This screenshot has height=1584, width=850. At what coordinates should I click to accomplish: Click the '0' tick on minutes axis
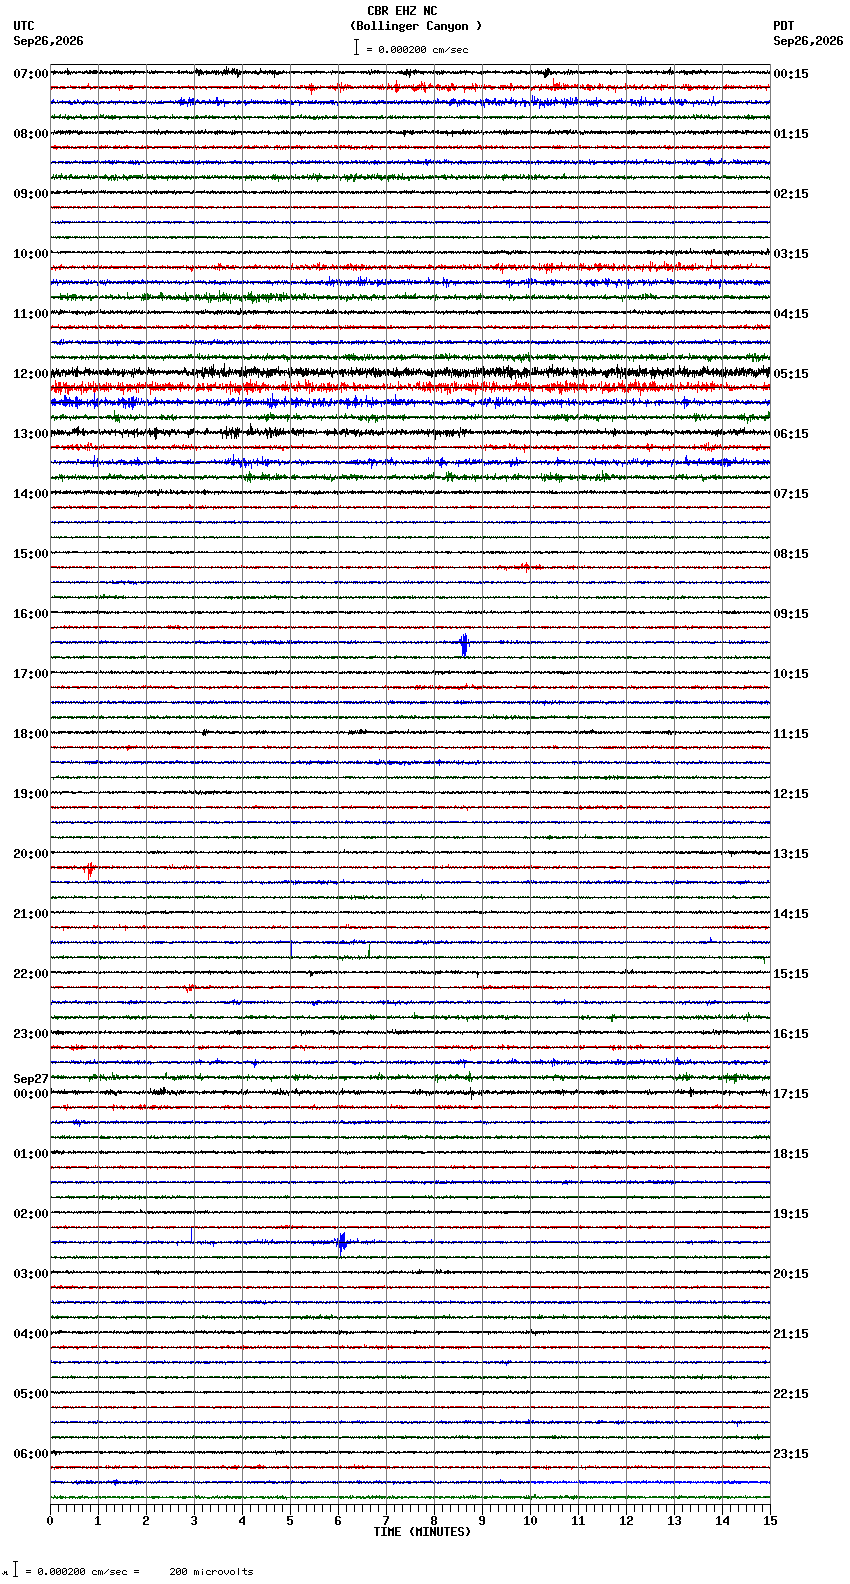point(50,1521)
